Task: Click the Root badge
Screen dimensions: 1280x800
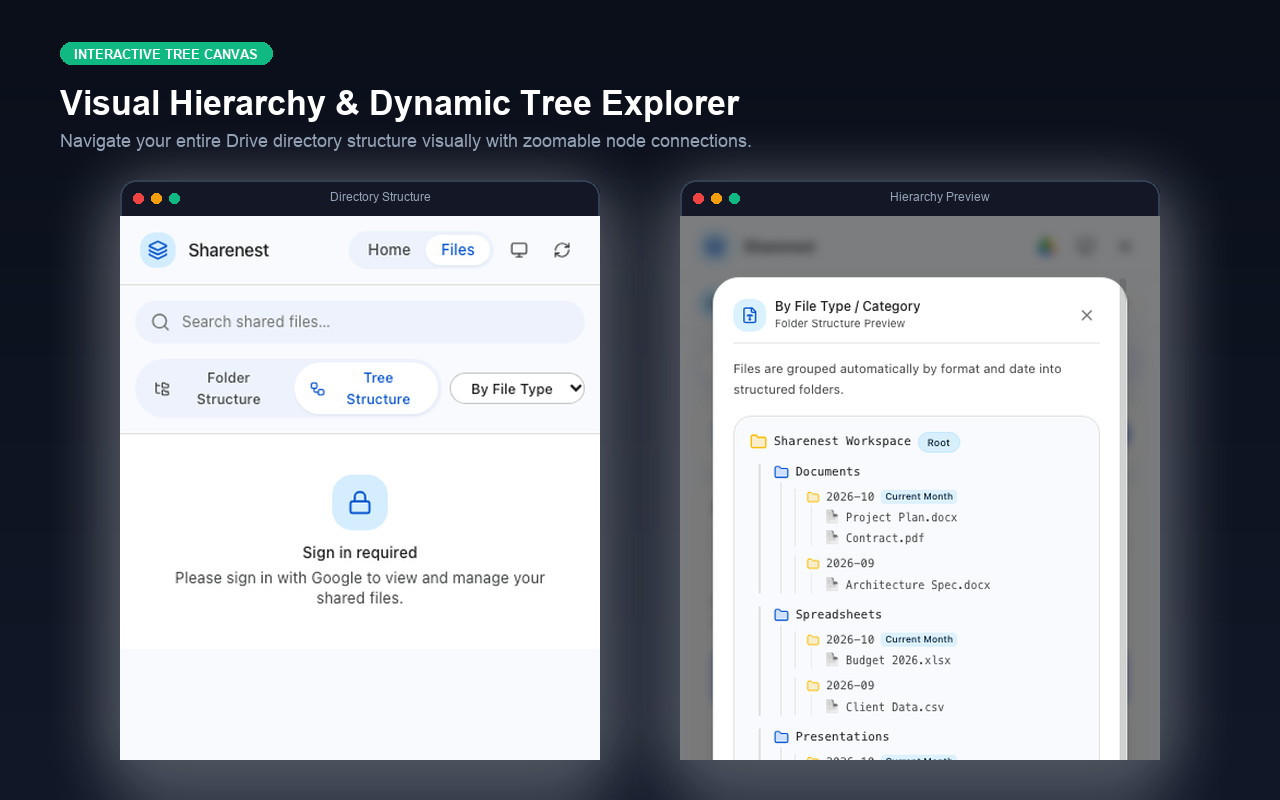Action: 939,442
